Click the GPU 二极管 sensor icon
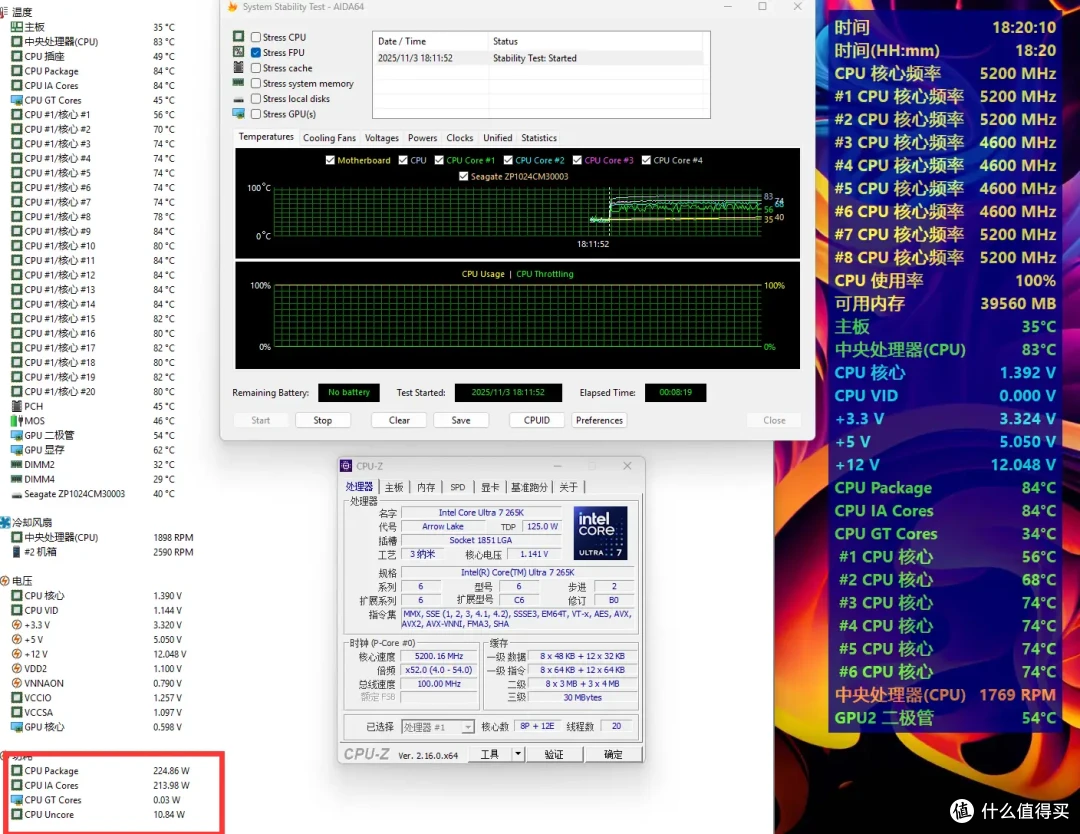Image resolution: width=1080 pixels, height=834 pixels. [17, 435]
